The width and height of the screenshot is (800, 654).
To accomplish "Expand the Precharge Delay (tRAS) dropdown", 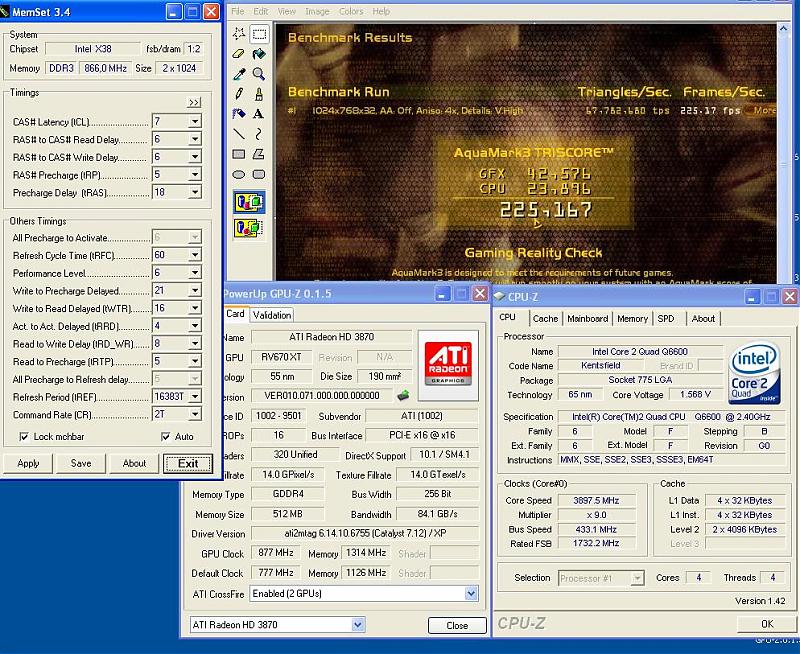I will coord(195,192).
